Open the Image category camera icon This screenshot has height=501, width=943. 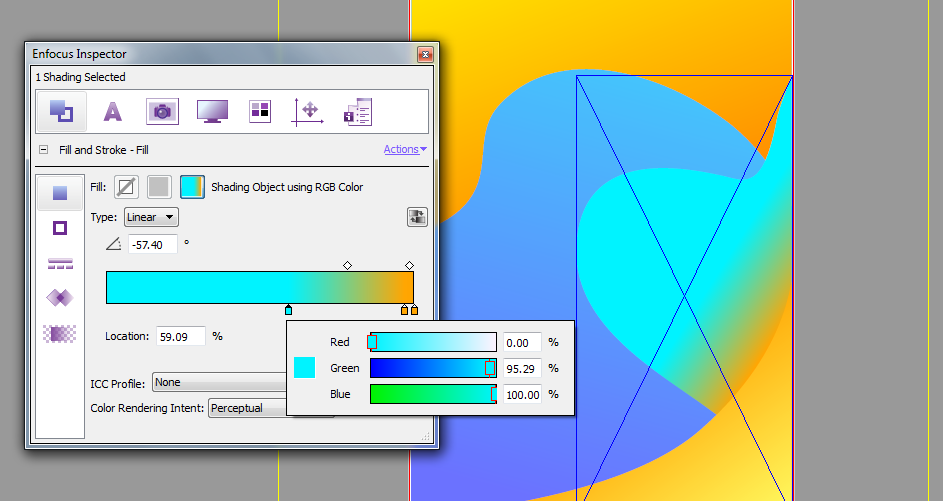point(162,111)
